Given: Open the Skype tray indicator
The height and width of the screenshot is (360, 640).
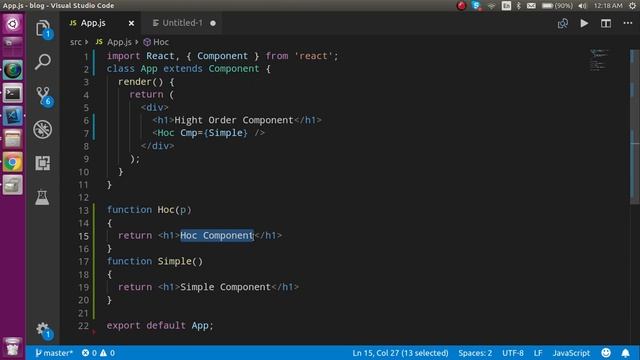Looking at the screenshot, I should (476, 6).
